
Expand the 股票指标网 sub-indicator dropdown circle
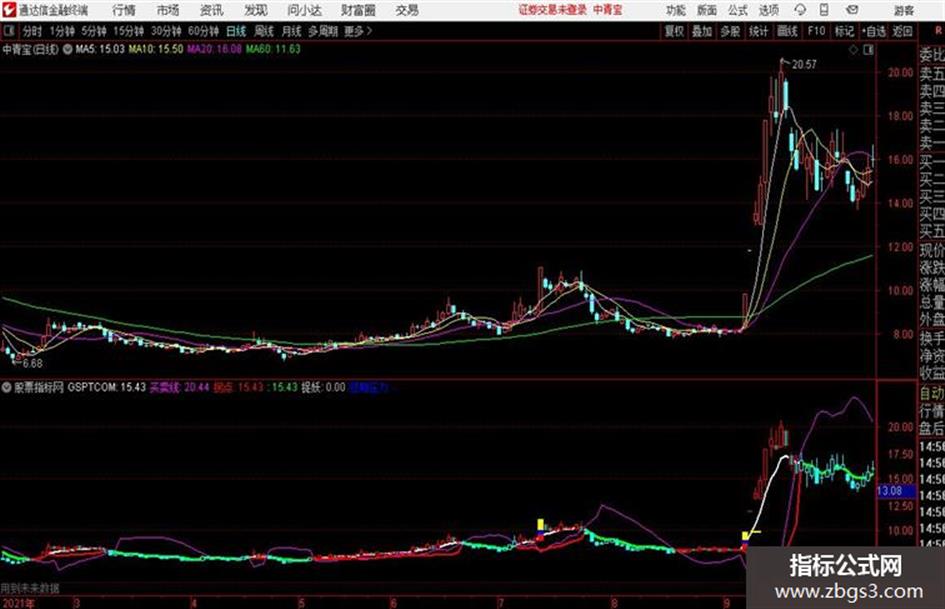[7, 387]
